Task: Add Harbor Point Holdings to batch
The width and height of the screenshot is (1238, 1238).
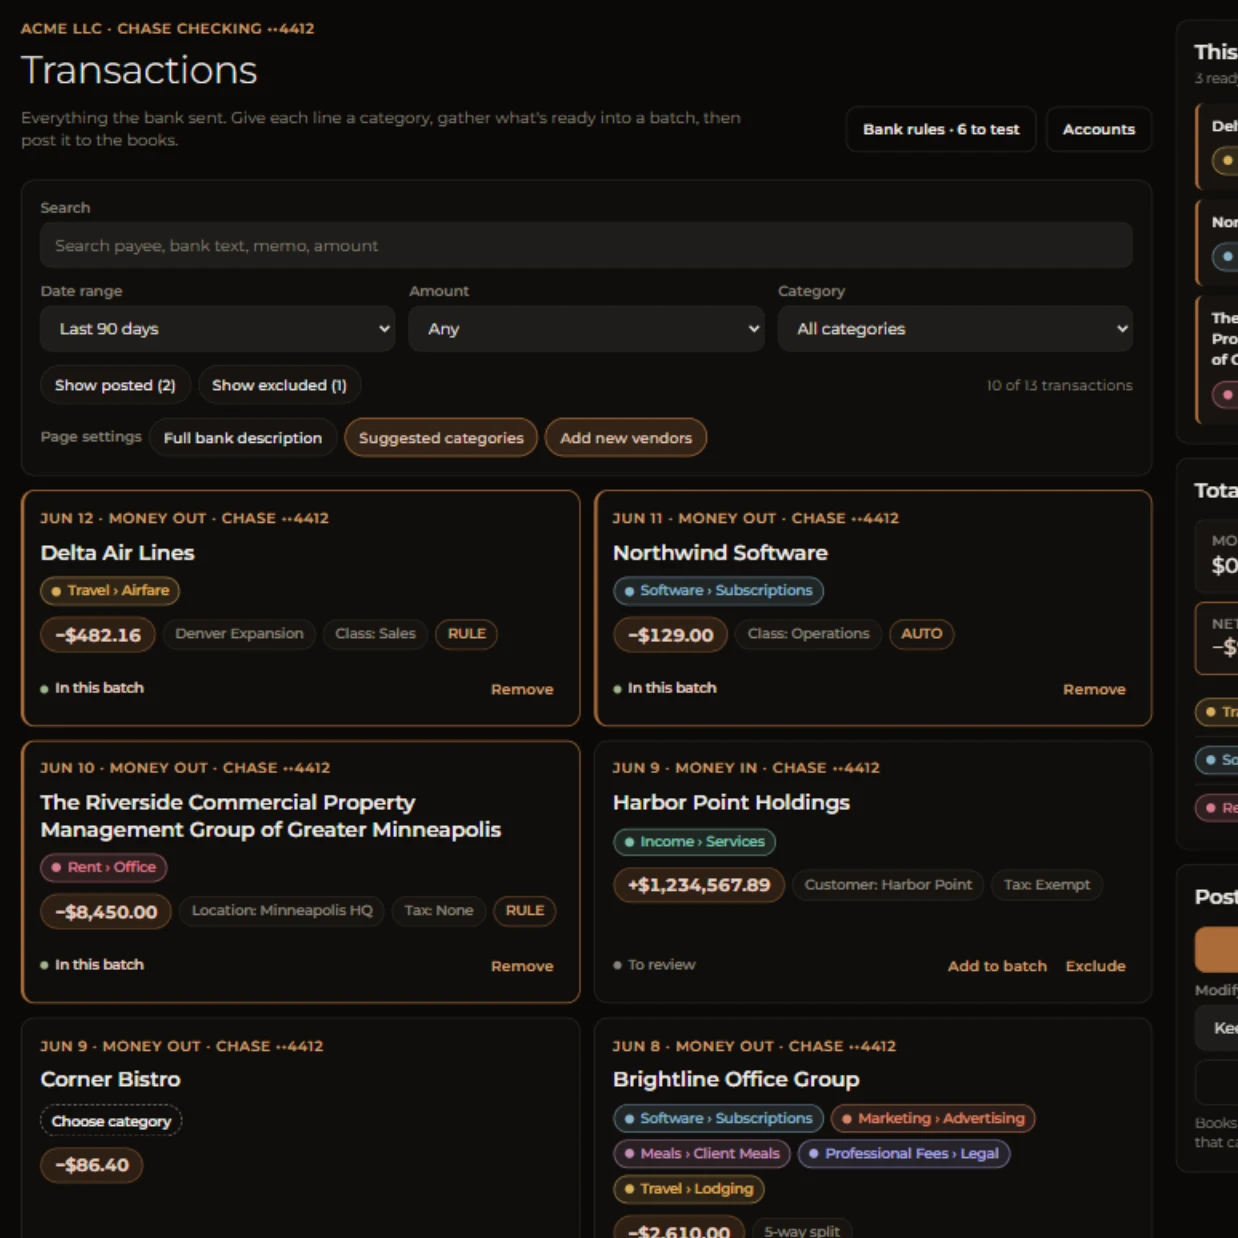Action: click(997, 966)
